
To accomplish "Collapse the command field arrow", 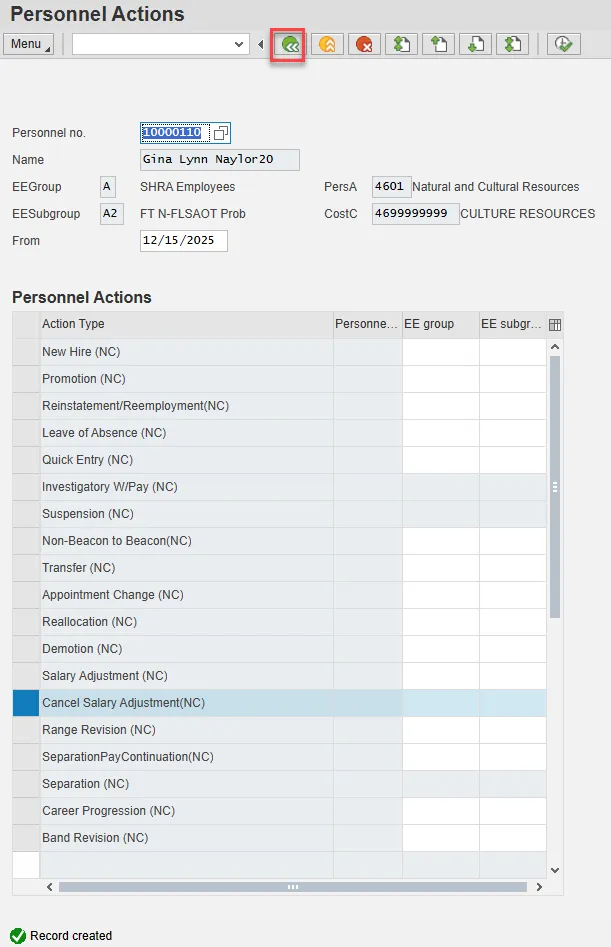I will pos(261,44).
